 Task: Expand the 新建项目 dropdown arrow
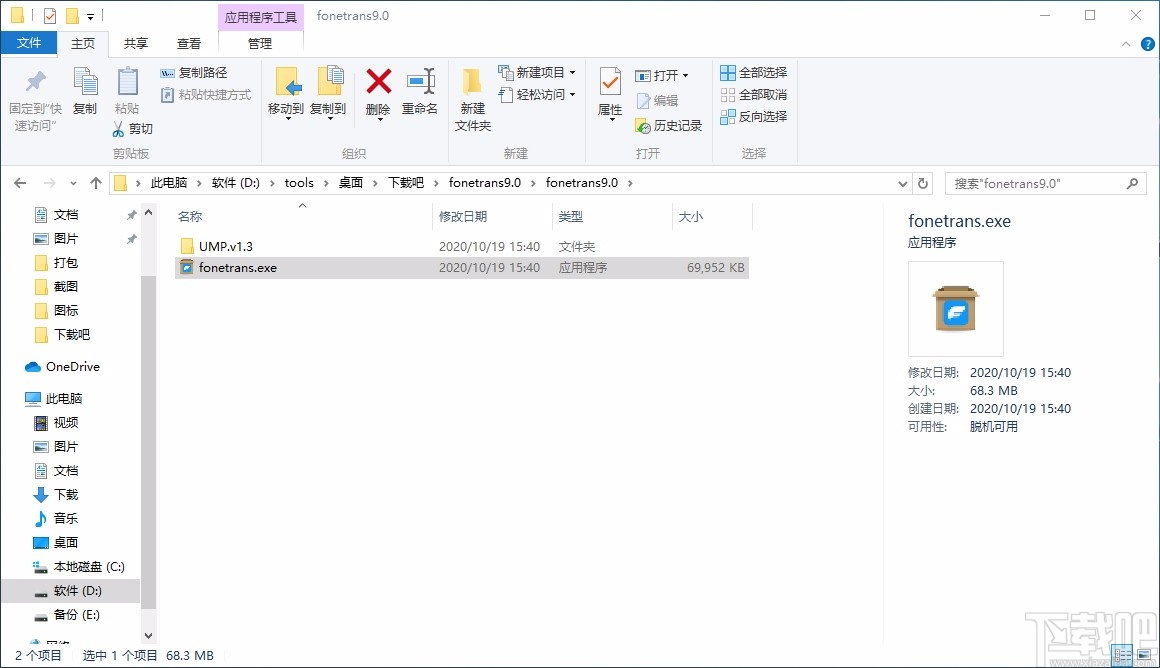click(x=573, y=73)
